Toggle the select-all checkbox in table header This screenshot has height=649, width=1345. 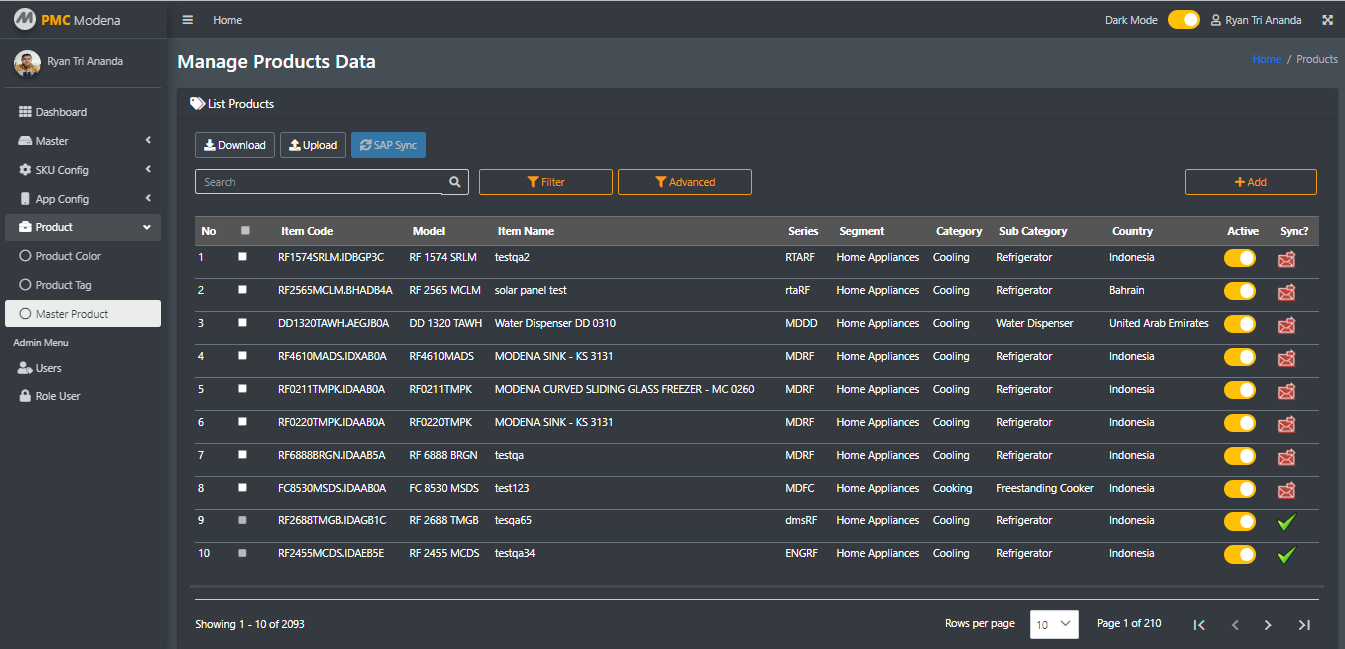tap(245, 231)
